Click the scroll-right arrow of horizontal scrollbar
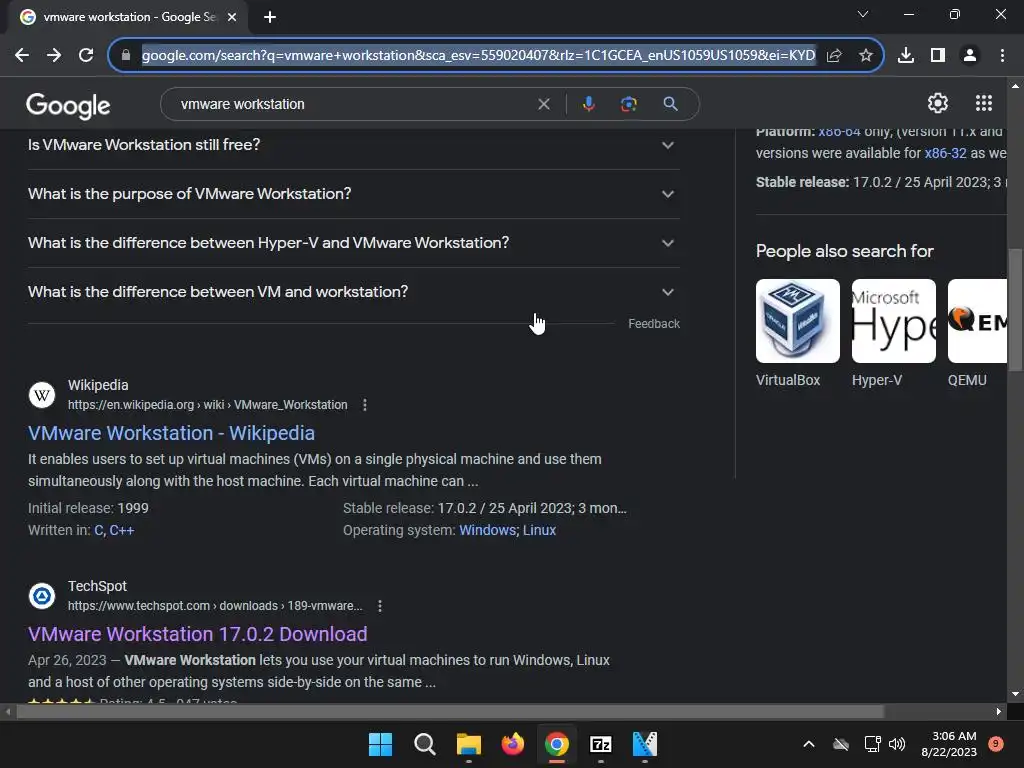Screen dimensions: 1024x768 pos(999,712)
